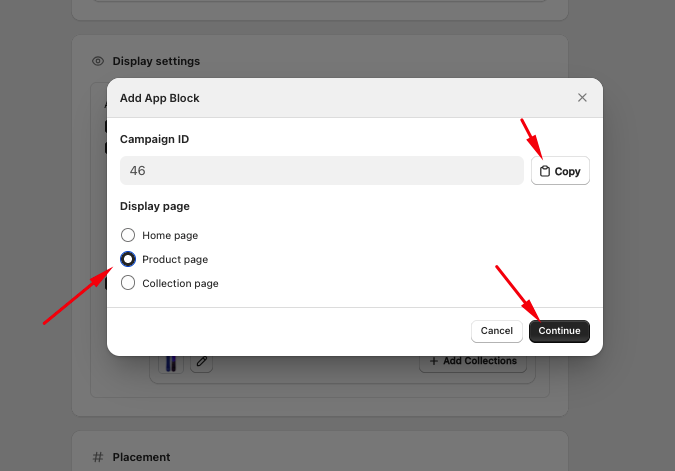Click the Display page label
This screenshot has height=471, width=675.
155,206
